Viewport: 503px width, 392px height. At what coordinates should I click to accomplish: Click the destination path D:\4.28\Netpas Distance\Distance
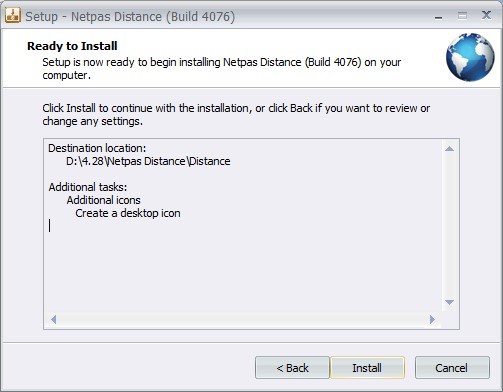click(148, 161)
